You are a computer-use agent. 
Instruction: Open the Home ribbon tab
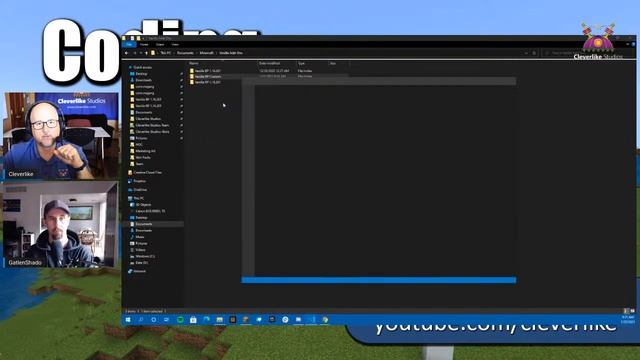pyautogui.click(x=144, y=44)
